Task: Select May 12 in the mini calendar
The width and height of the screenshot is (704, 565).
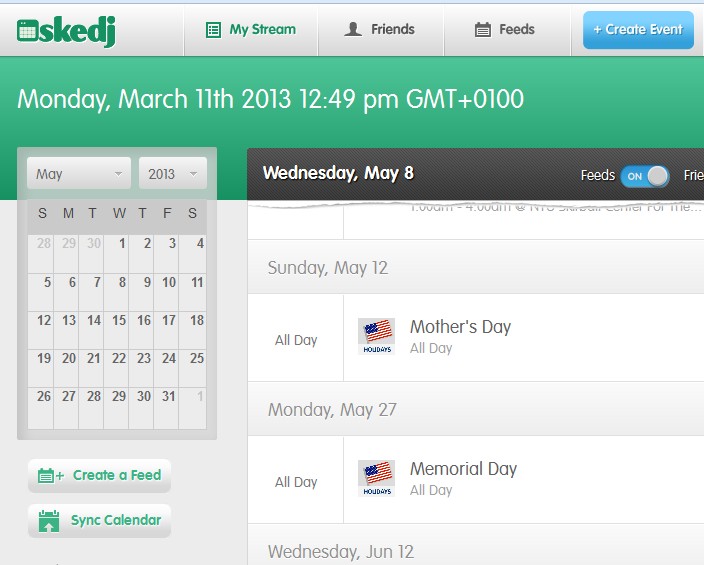Action: point(44,321)
